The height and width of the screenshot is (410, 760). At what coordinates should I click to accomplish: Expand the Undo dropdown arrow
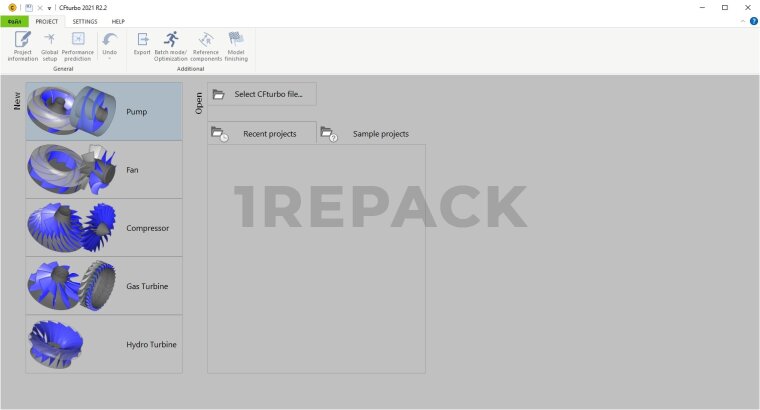pos(109,58)
